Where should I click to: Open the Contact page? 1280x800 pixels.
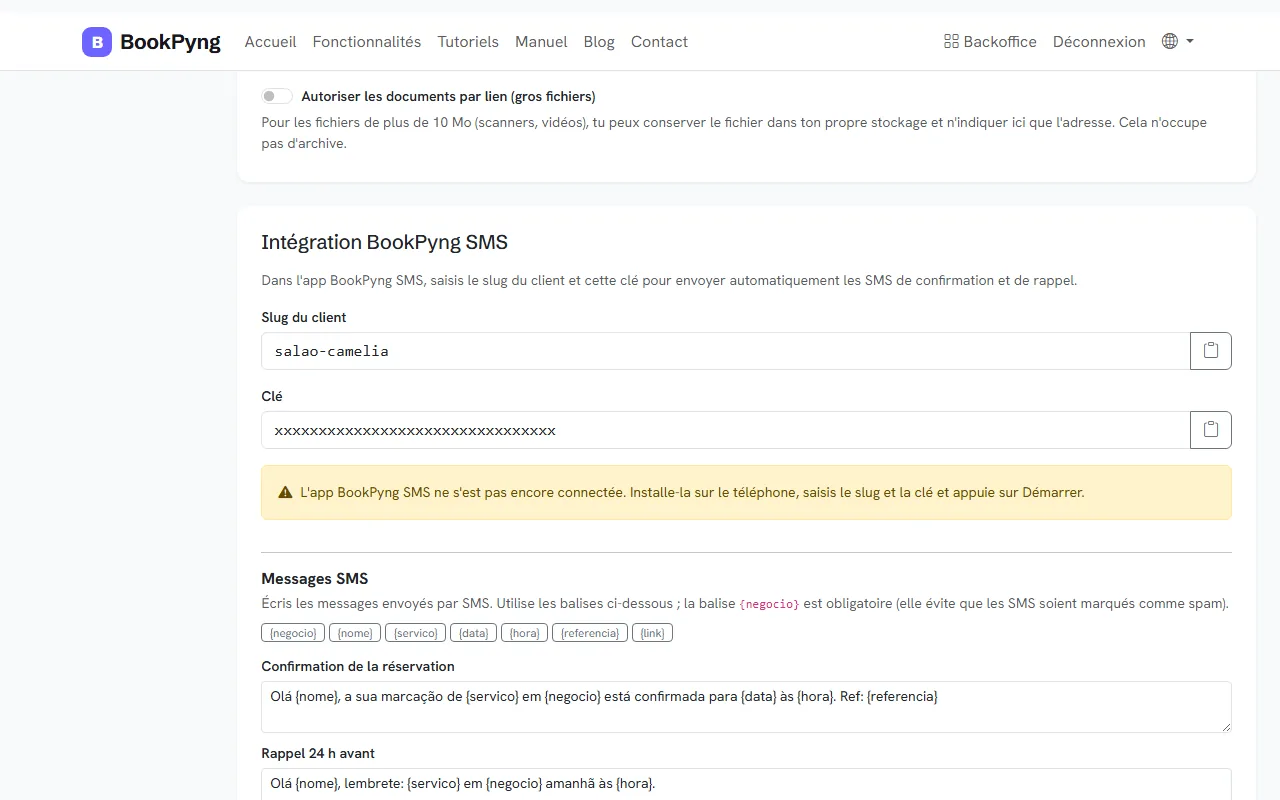coord(659,42)
